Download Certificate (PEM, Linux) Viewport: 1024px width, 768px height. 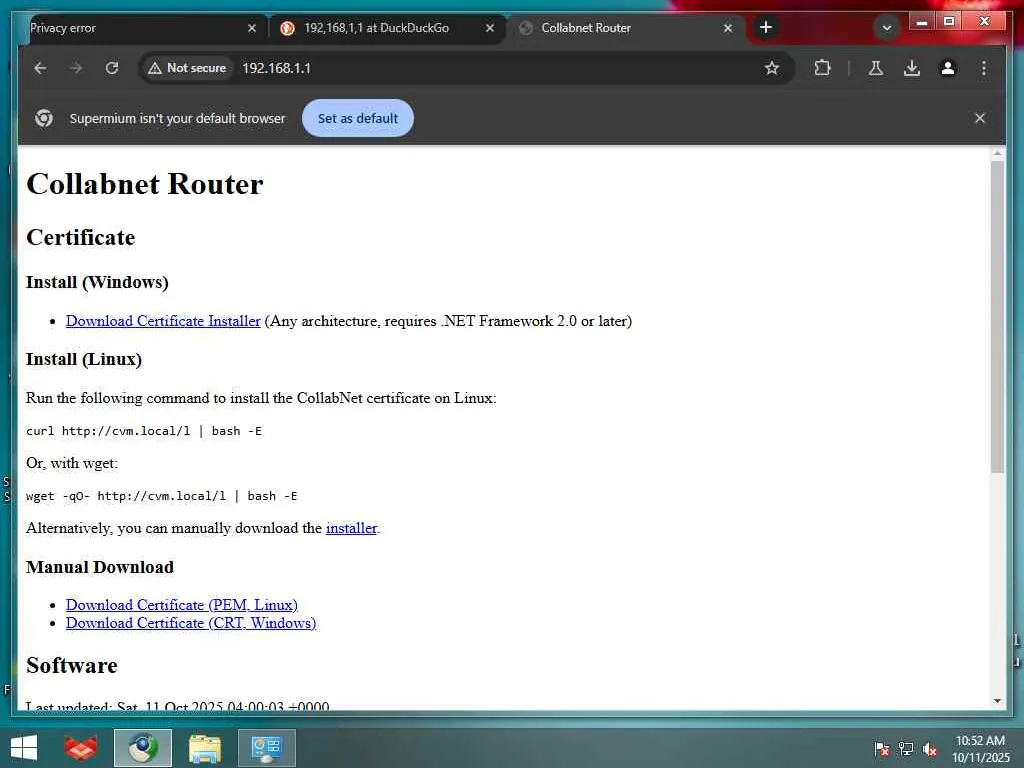[x=182, y=605]
